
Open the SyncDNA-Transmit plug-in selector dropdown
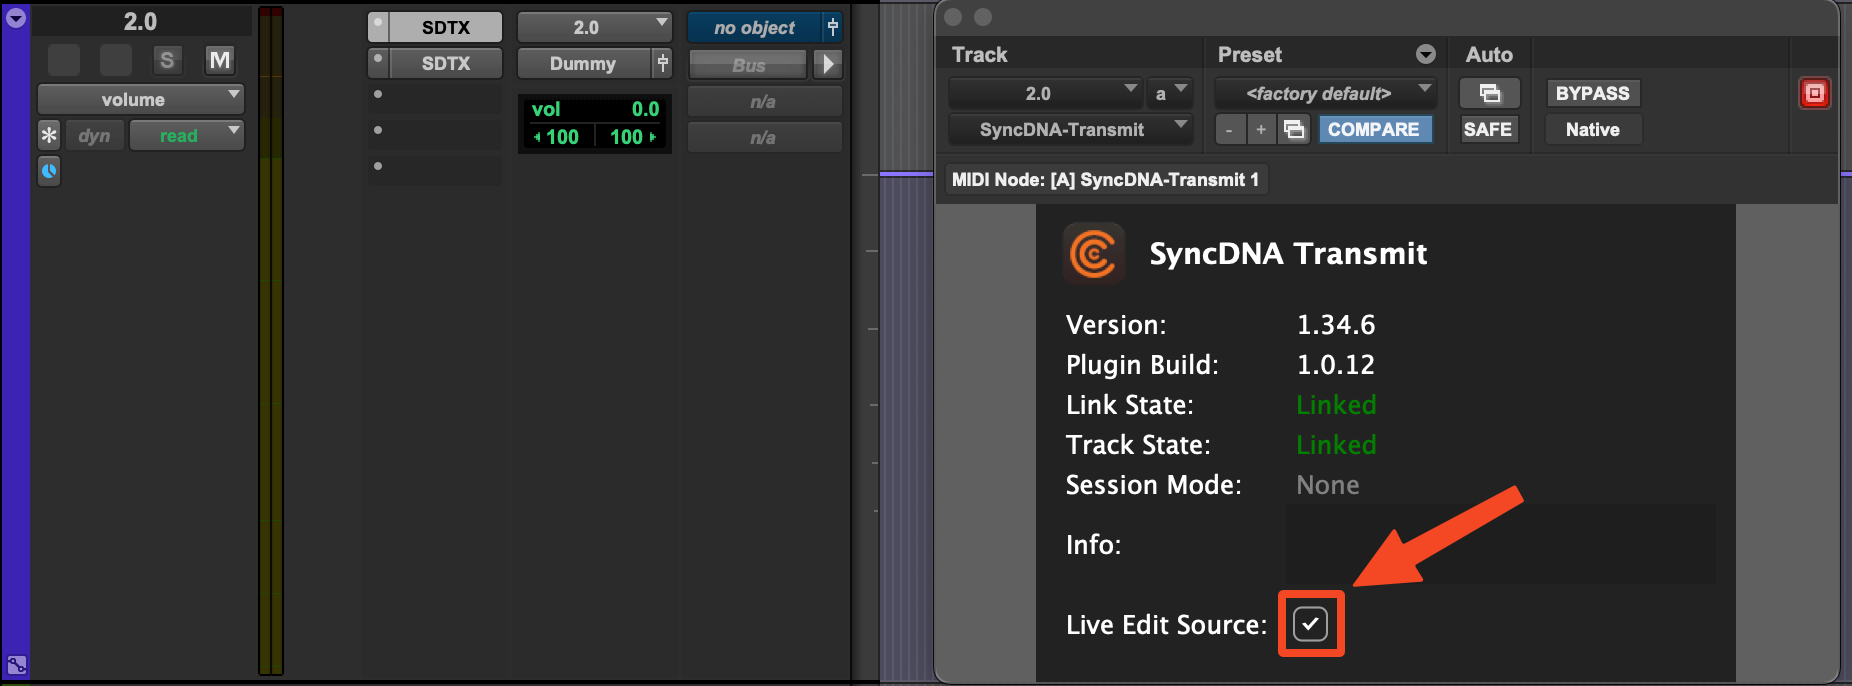coord(1069,129)
